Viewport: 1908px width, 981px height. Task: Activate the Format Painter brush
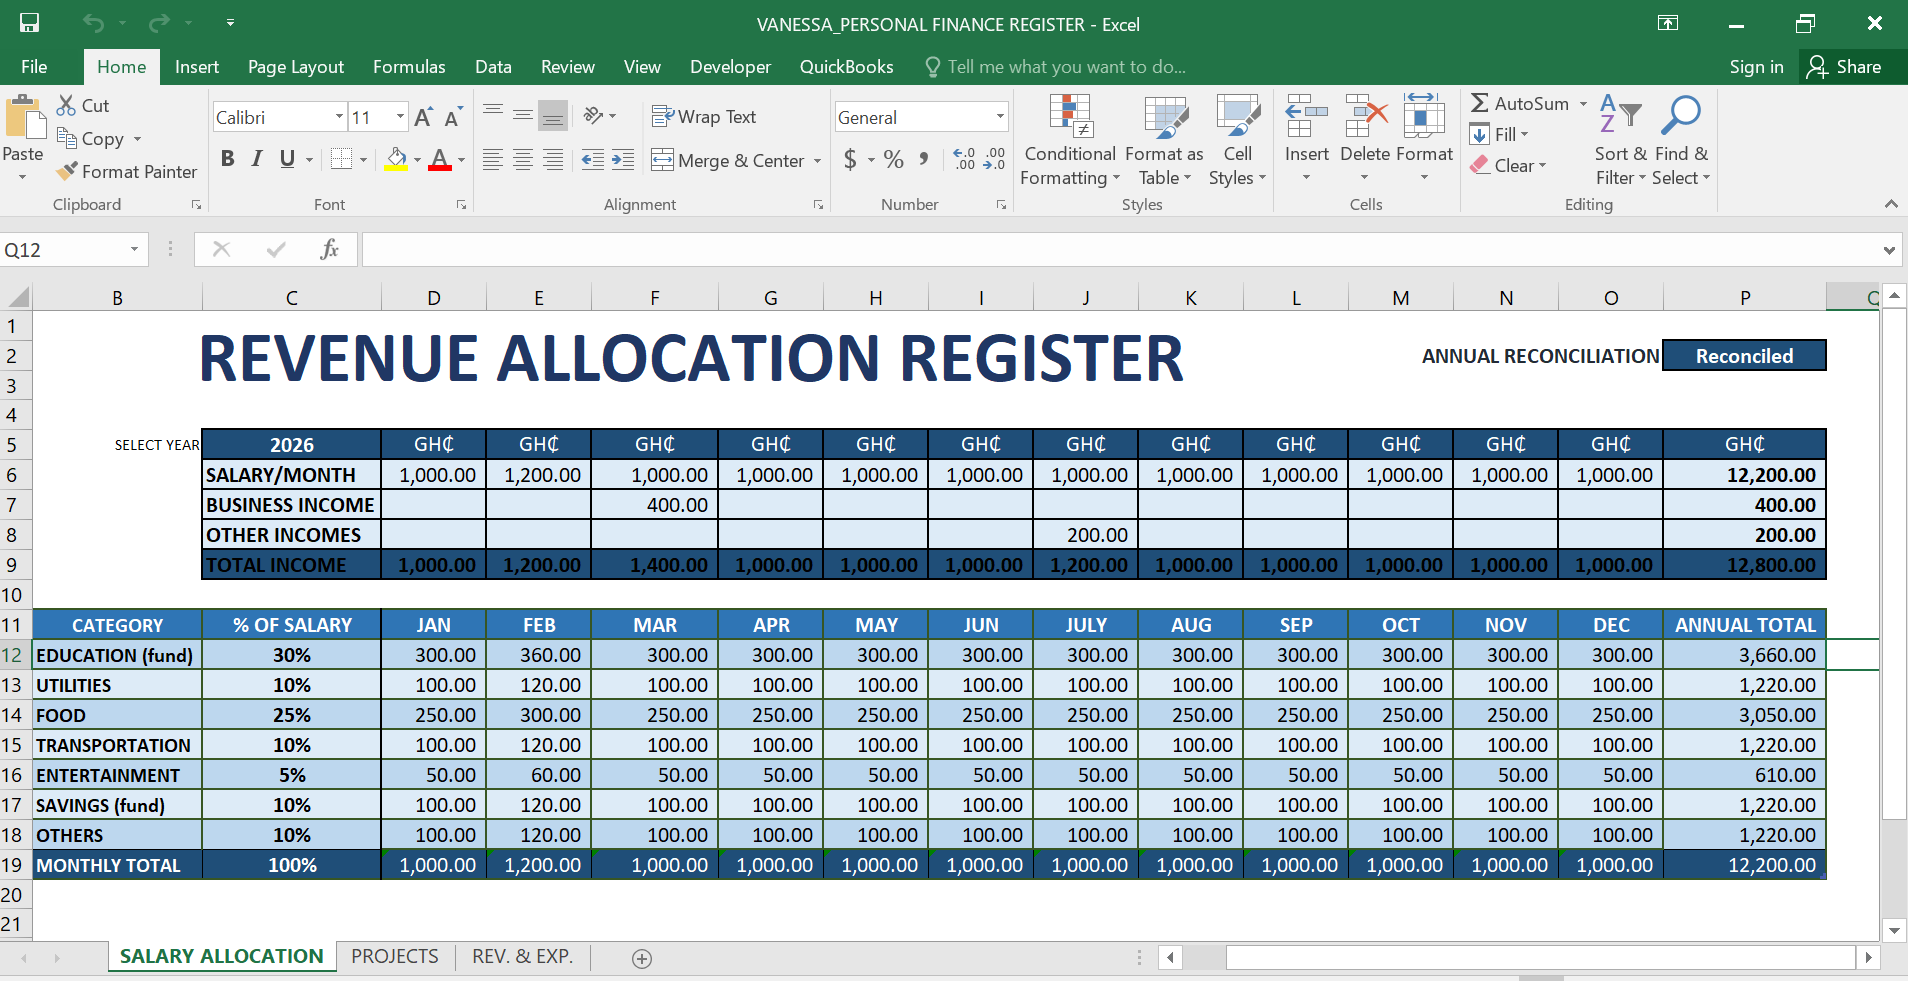click(x=67, y=171)
